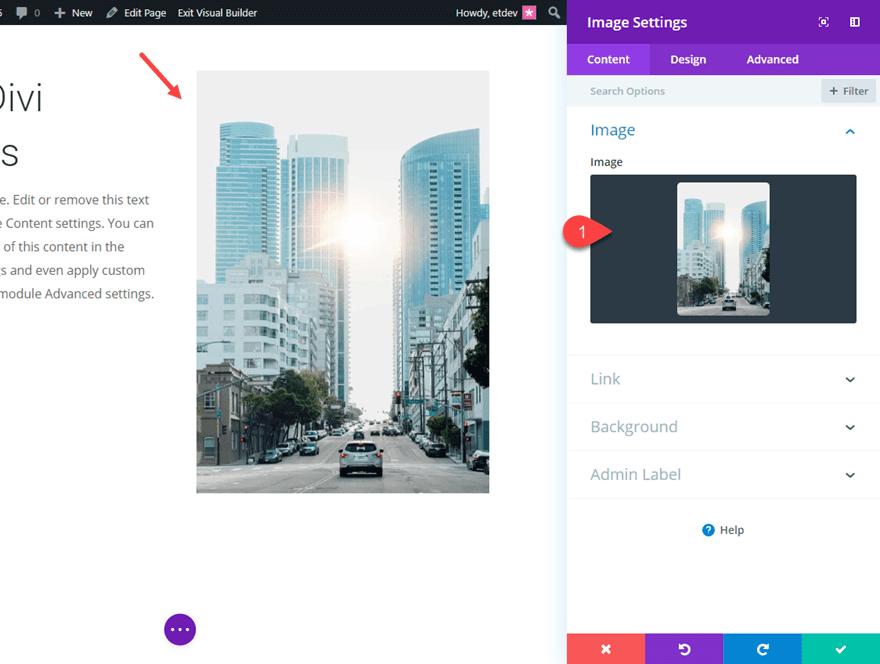Save settings with the green checkmark icon
The width and height of the screenshot is (880, 664).
840,648
